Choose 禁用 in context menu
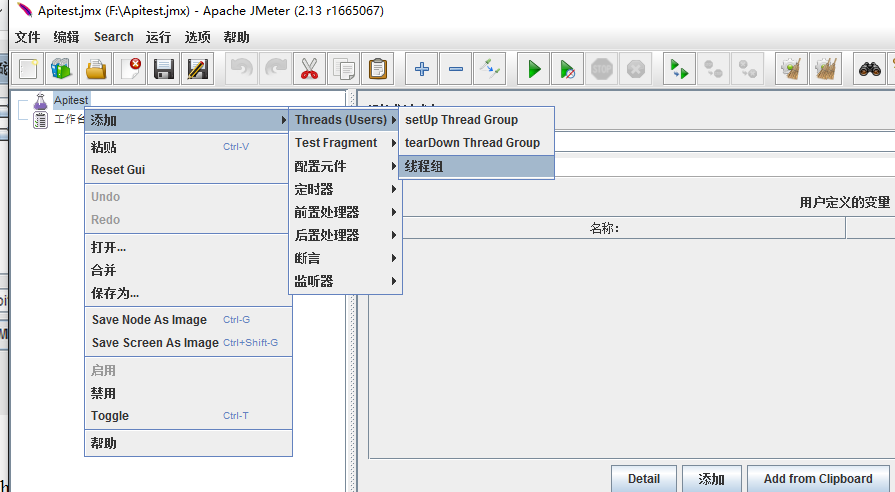The width and height of the screenshot is (895, 492). tap(187, 393)
